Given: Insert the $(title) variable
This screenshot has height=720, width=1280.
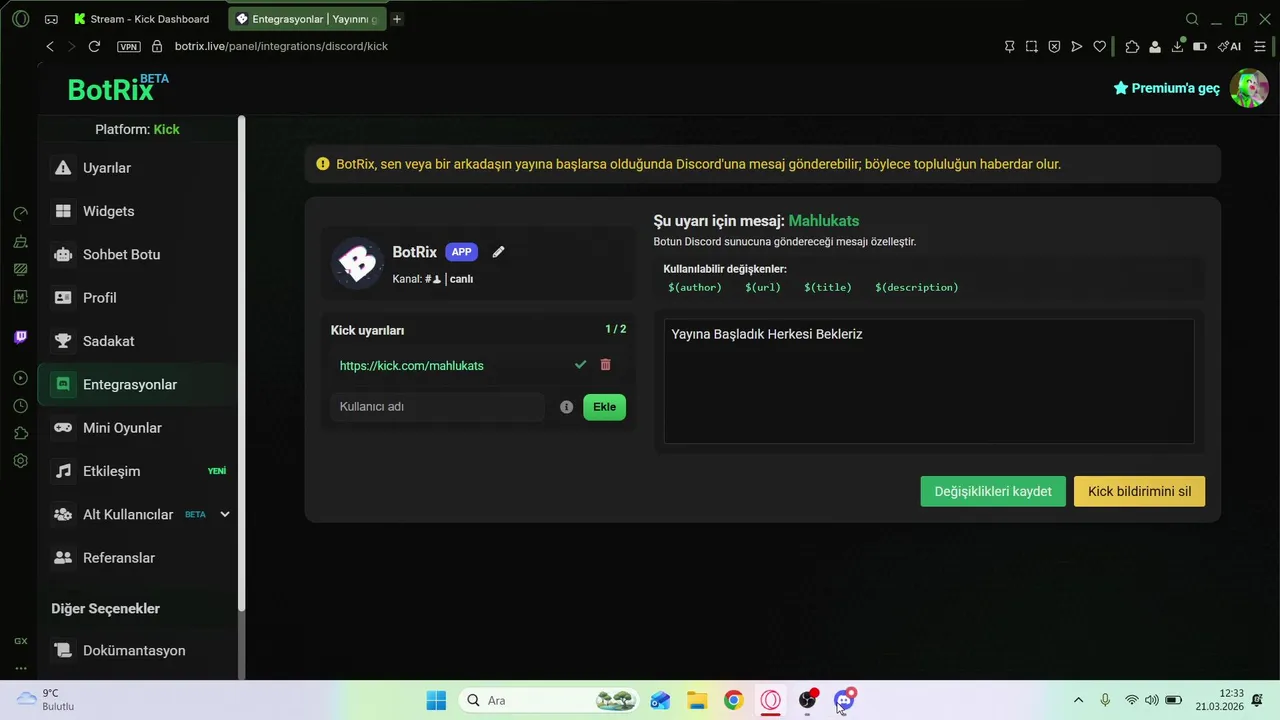Looking at the screenshot, I should (x=828, y=287).
